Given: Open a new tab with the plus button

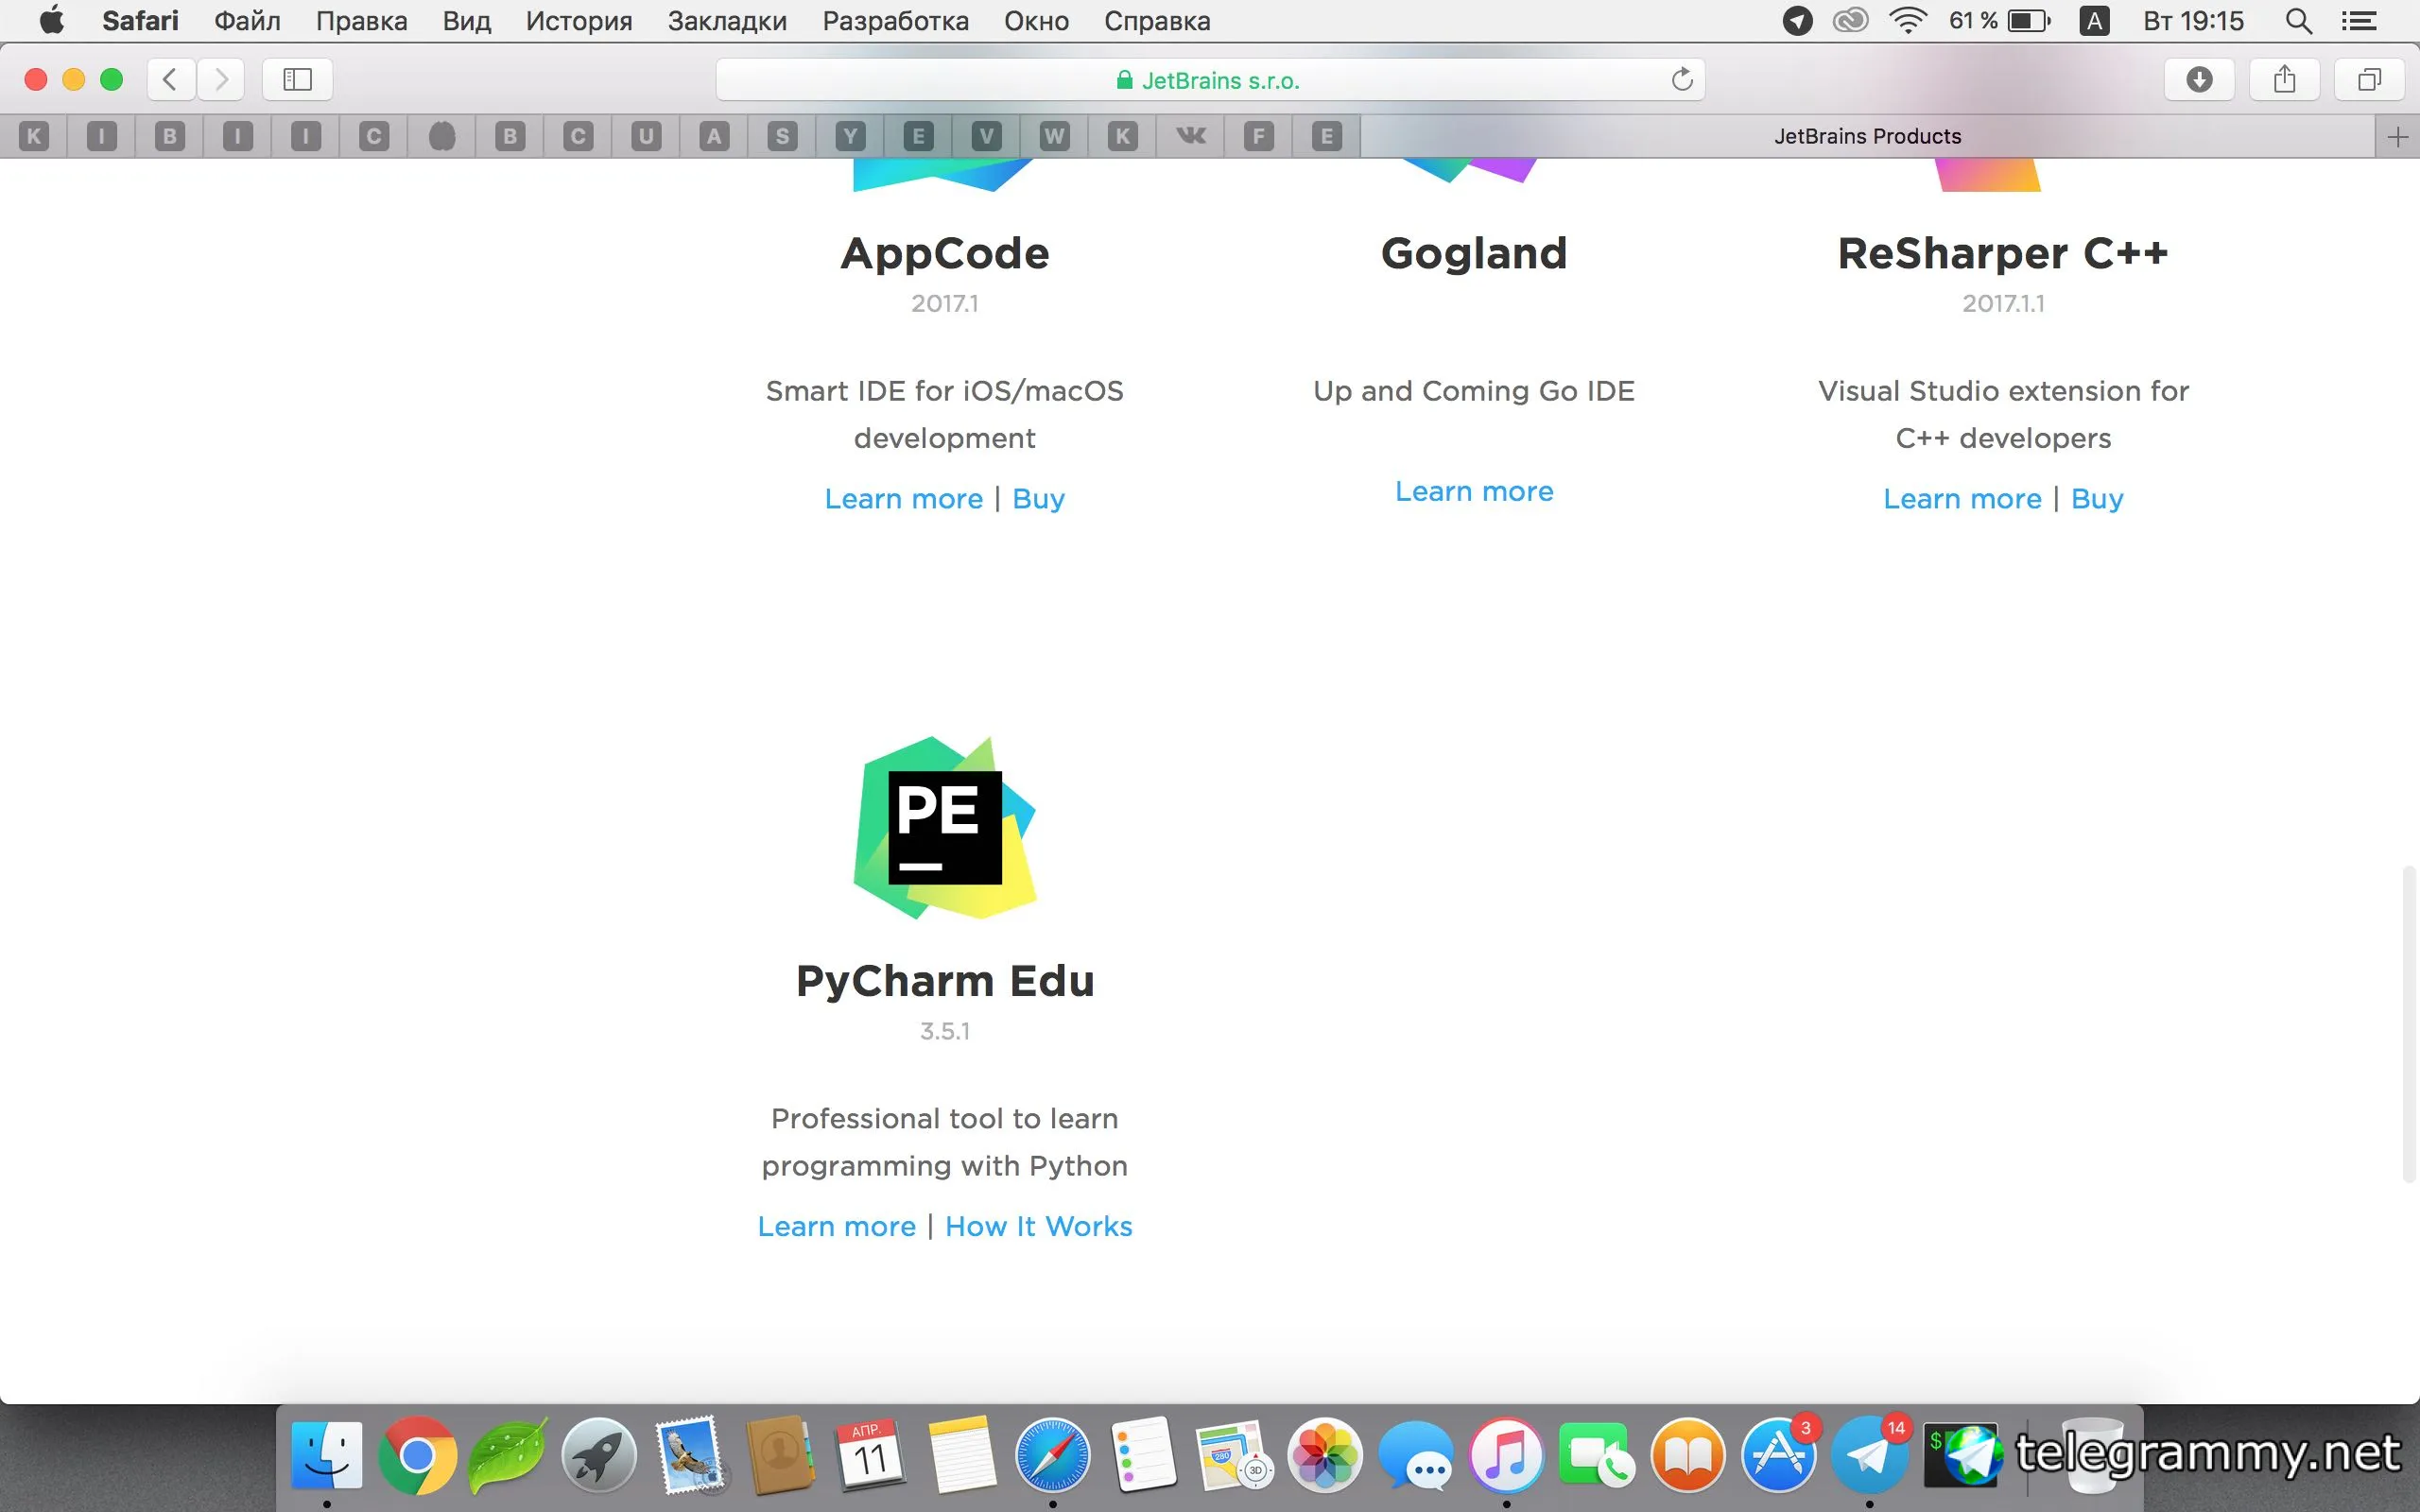Looking at the screenshot, I should click(x=2397, y=137).
